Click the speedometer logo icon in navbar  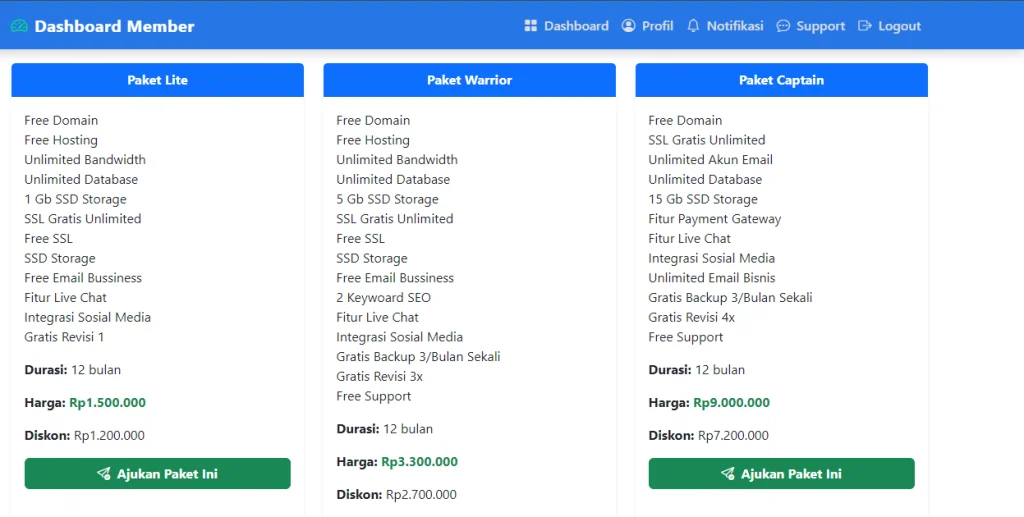tap(19, 26)
